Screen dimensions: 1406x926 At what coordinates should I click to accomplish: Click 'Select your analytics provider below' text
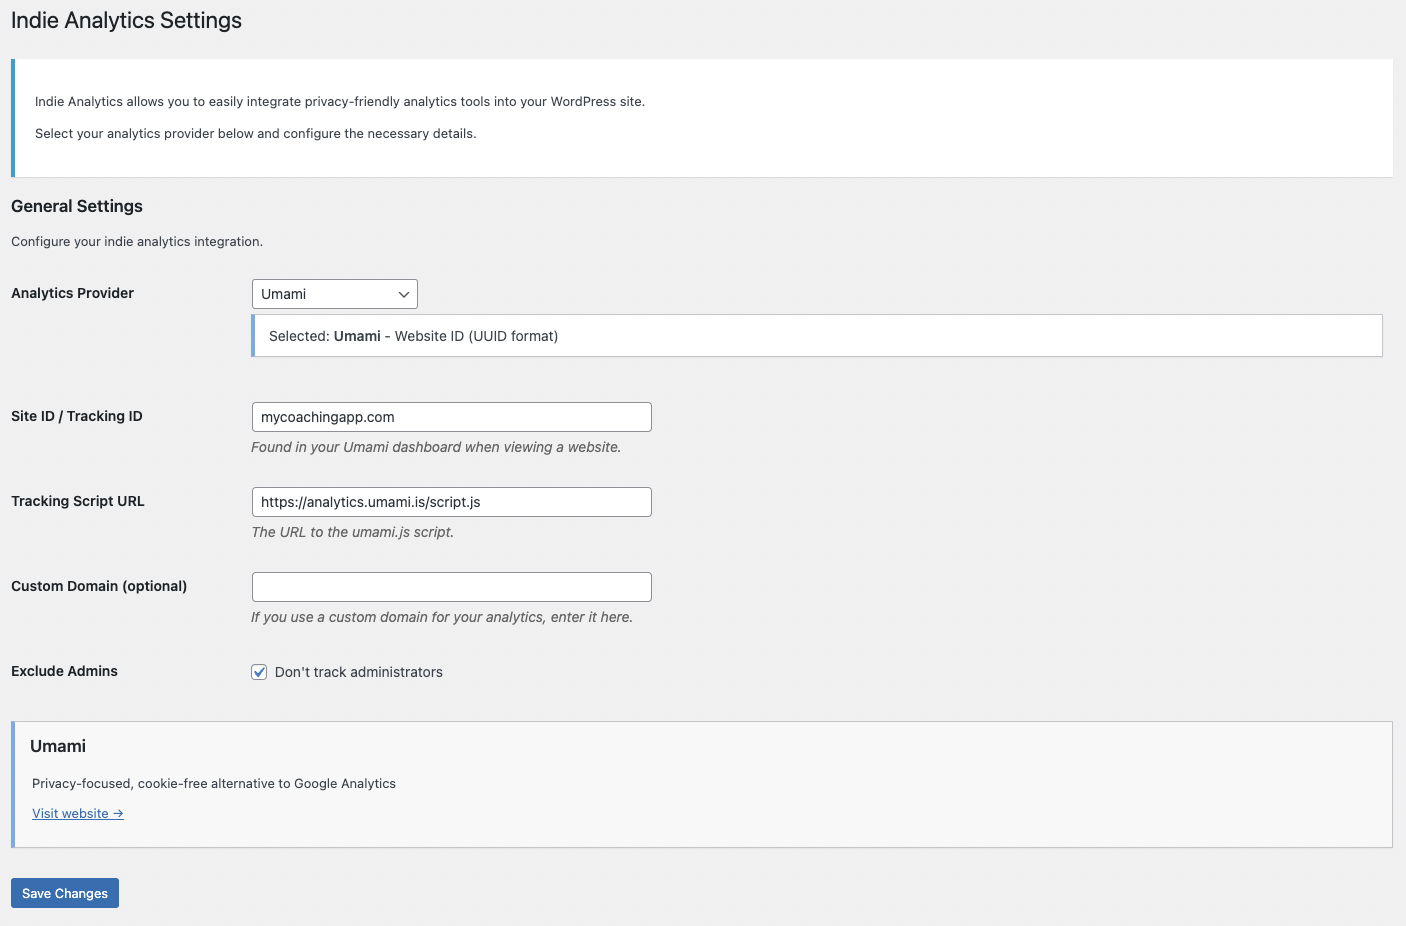click(x=256, y=133)
